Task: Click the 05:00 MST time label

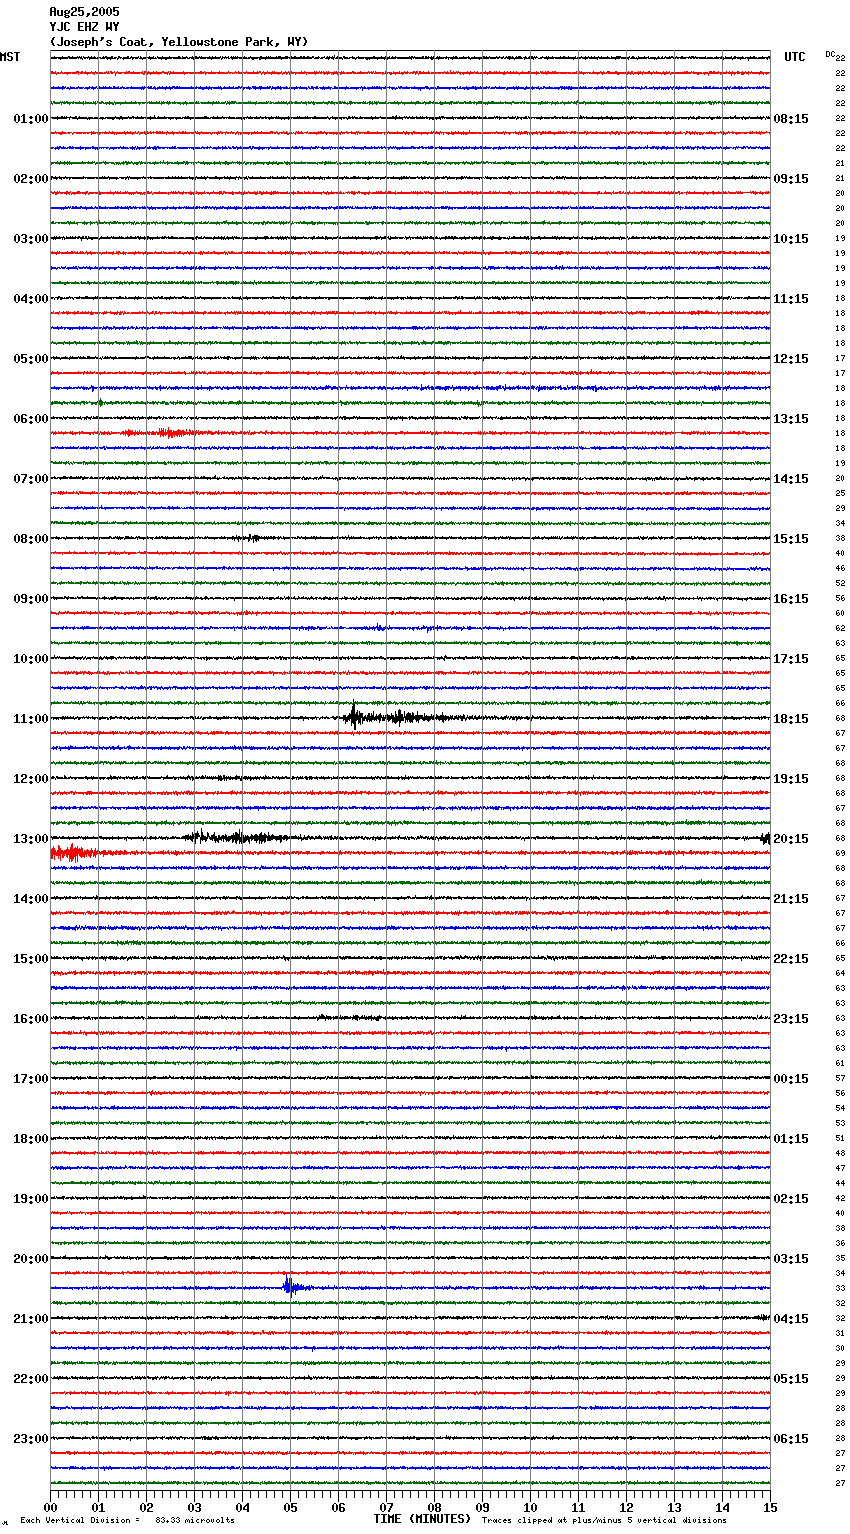Action: [x=31, y=359]
